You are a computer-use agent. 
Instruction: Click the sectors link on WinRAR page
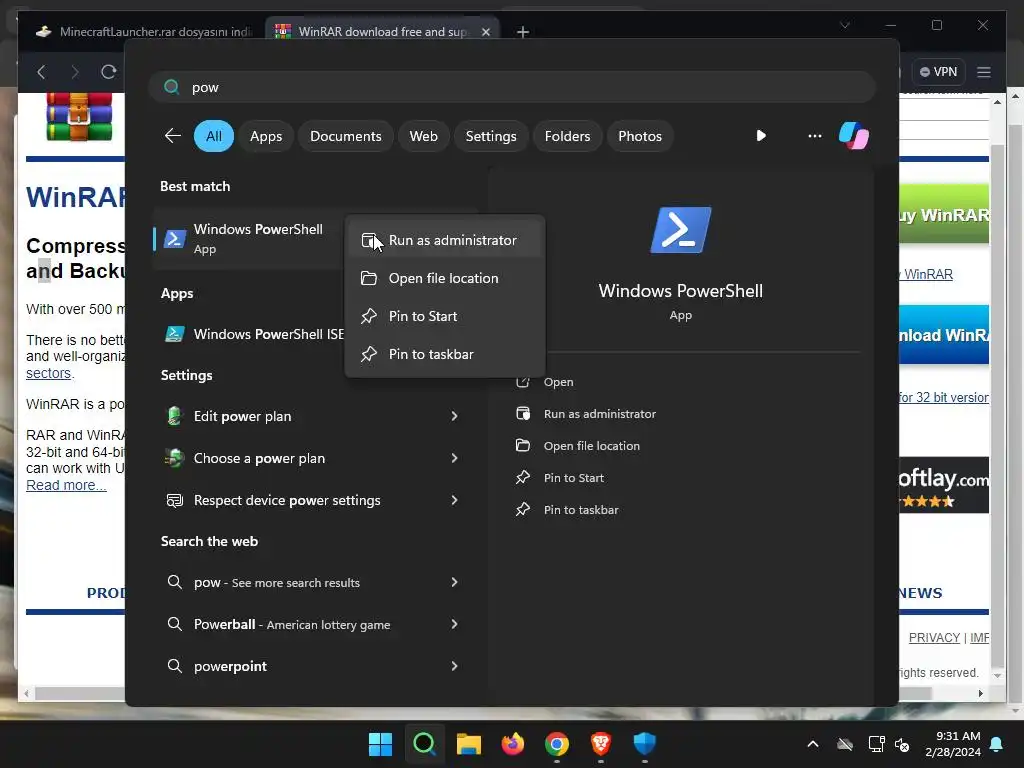tap(49, 373)
